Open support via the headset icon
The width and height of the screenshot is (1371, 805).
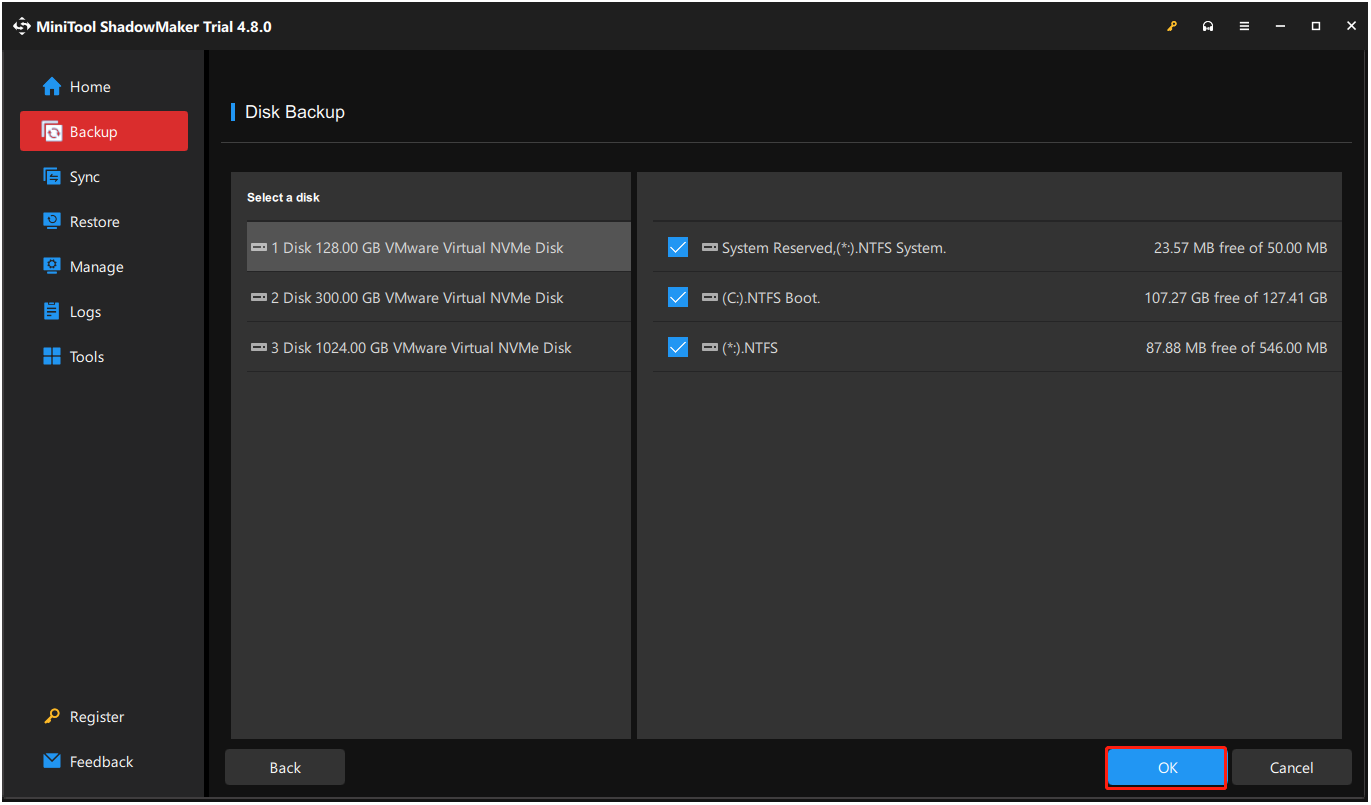pos(1207,26)
